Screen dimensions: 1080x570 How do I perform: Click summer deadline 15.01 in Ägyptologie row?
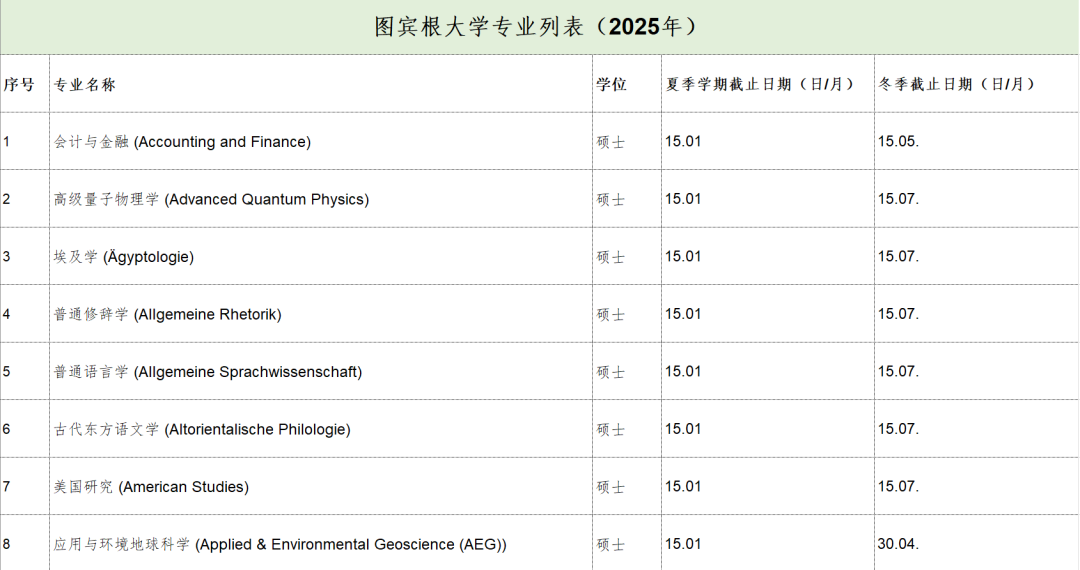[x=683, y=257]
